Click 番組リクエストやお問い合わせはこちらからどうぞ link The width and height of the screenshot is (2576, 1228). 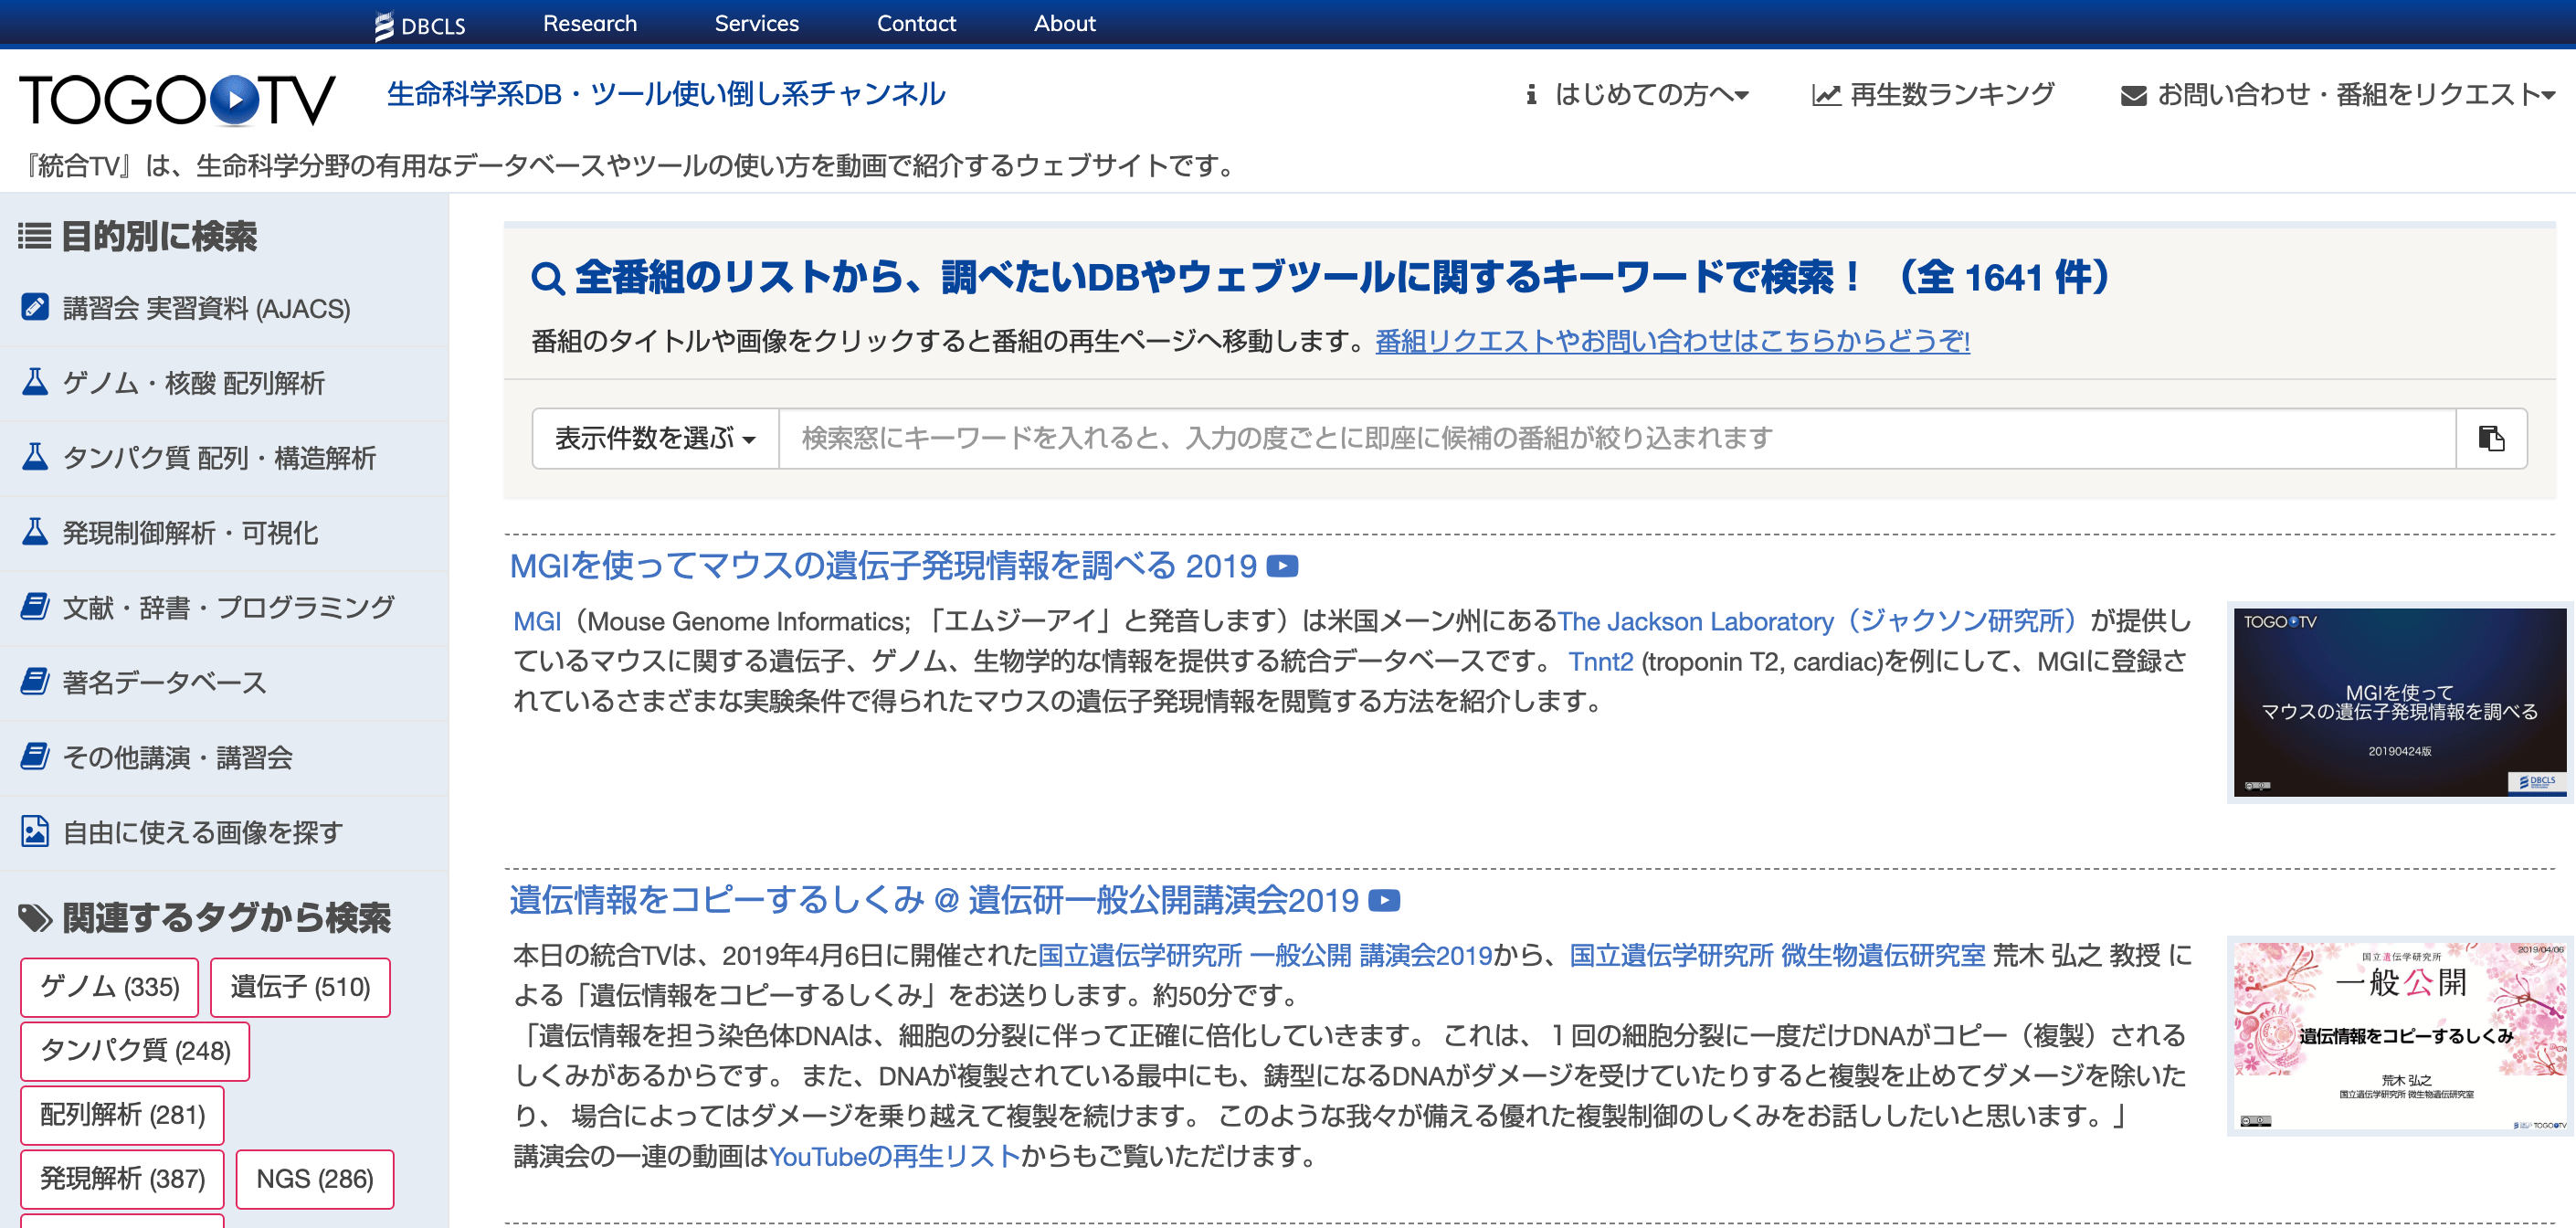click(x=1672, y=341)
